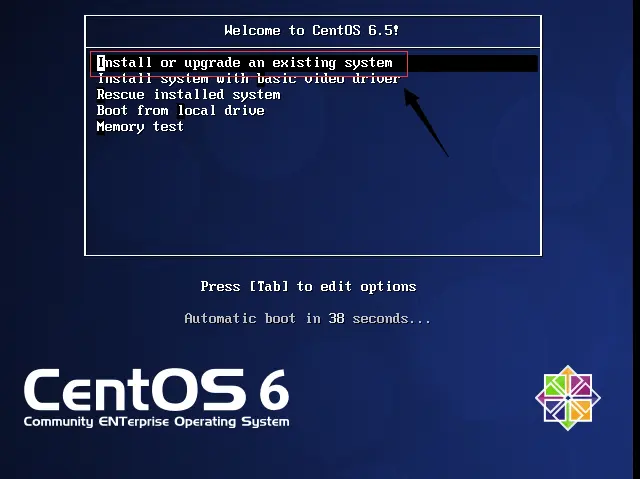Click the "Automatic boot in 38 seconds..." countdown
This screenshot has width=640, height=479.
[x=307, y=318]
